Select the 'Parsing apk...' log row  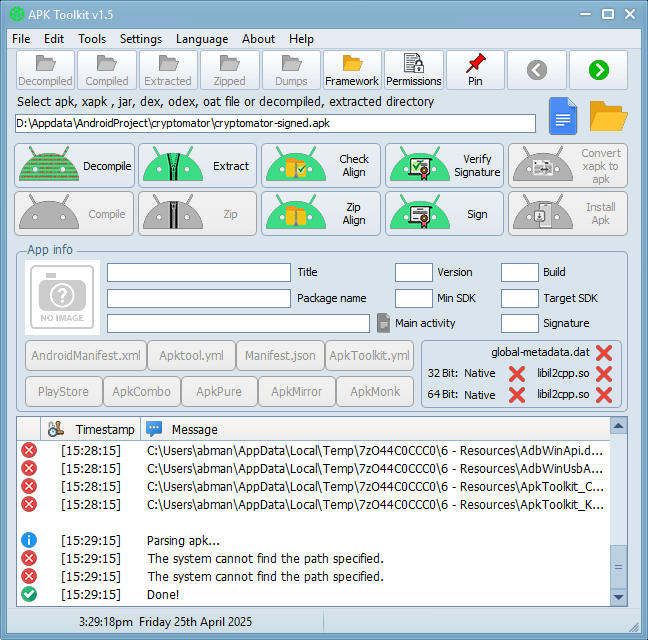tap(313, 540)
